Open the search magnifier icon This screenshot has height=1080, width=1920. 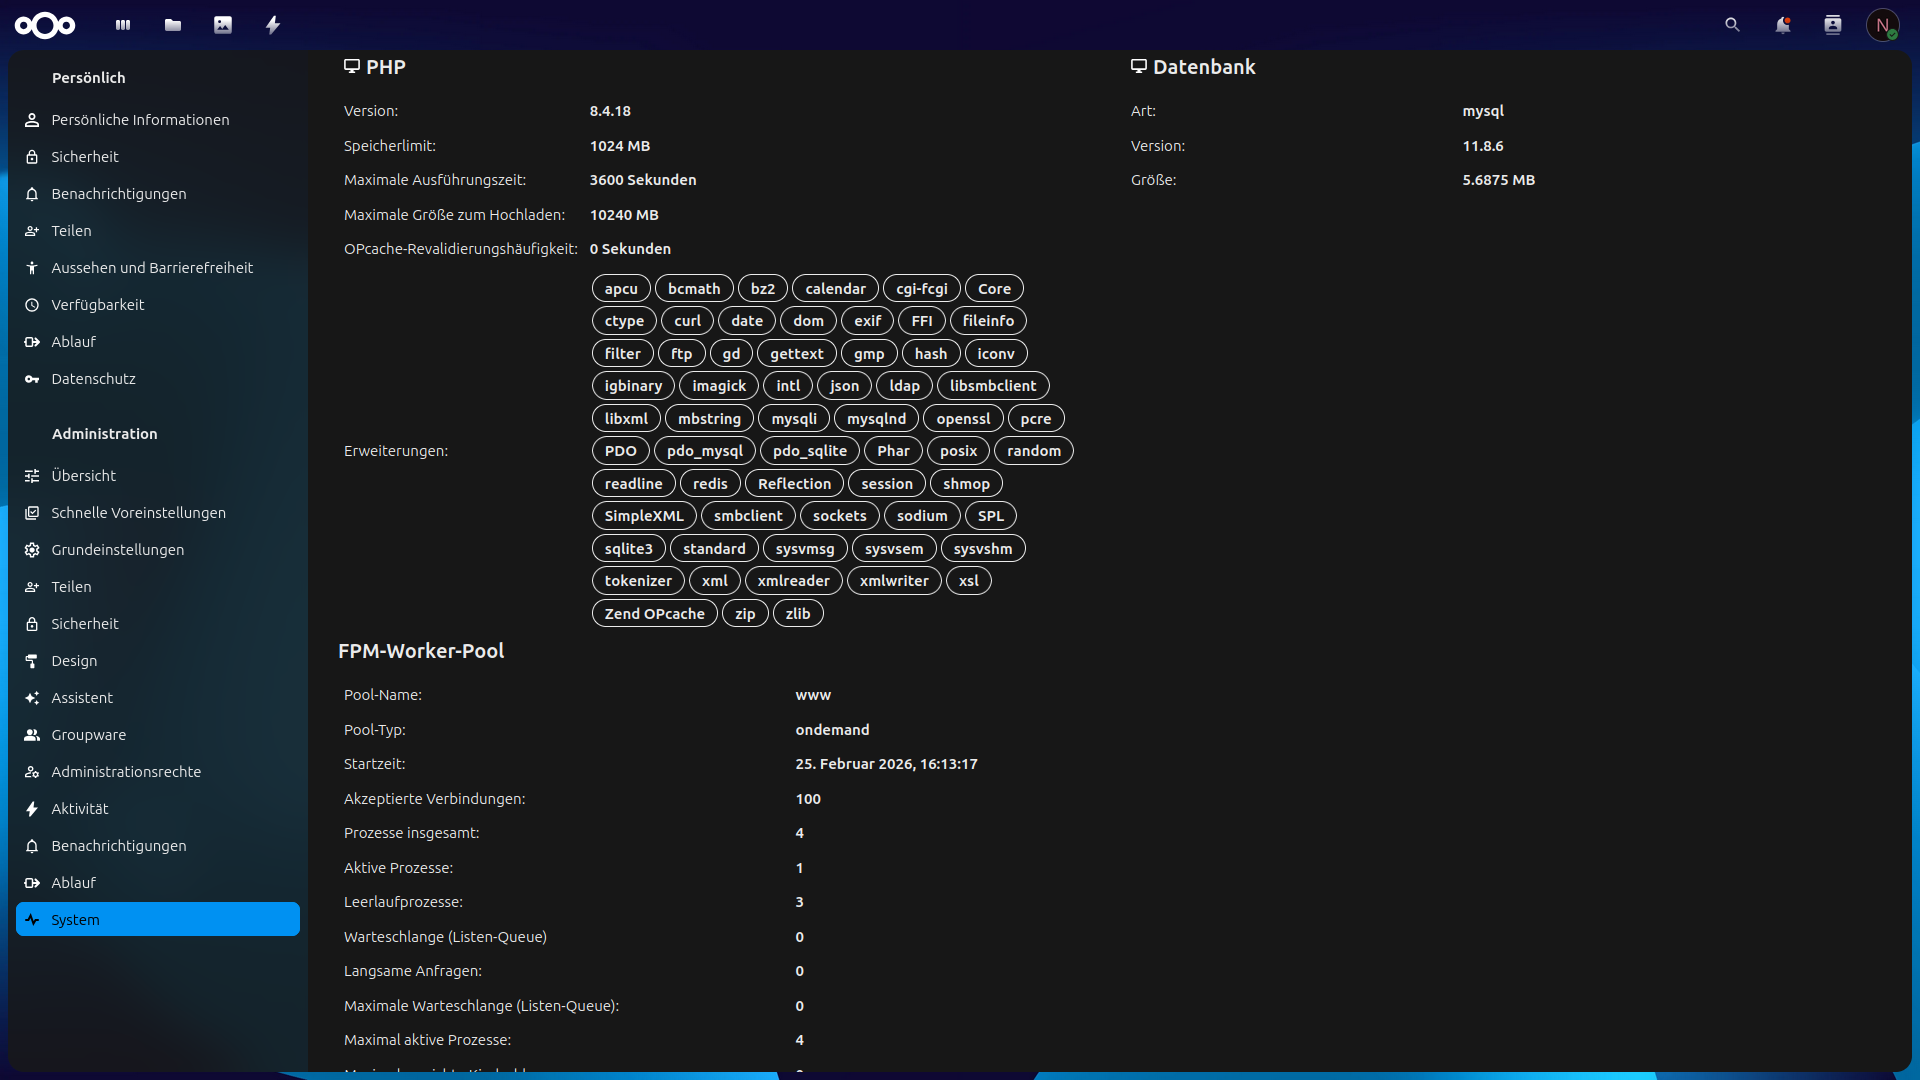pos(1732,25)
